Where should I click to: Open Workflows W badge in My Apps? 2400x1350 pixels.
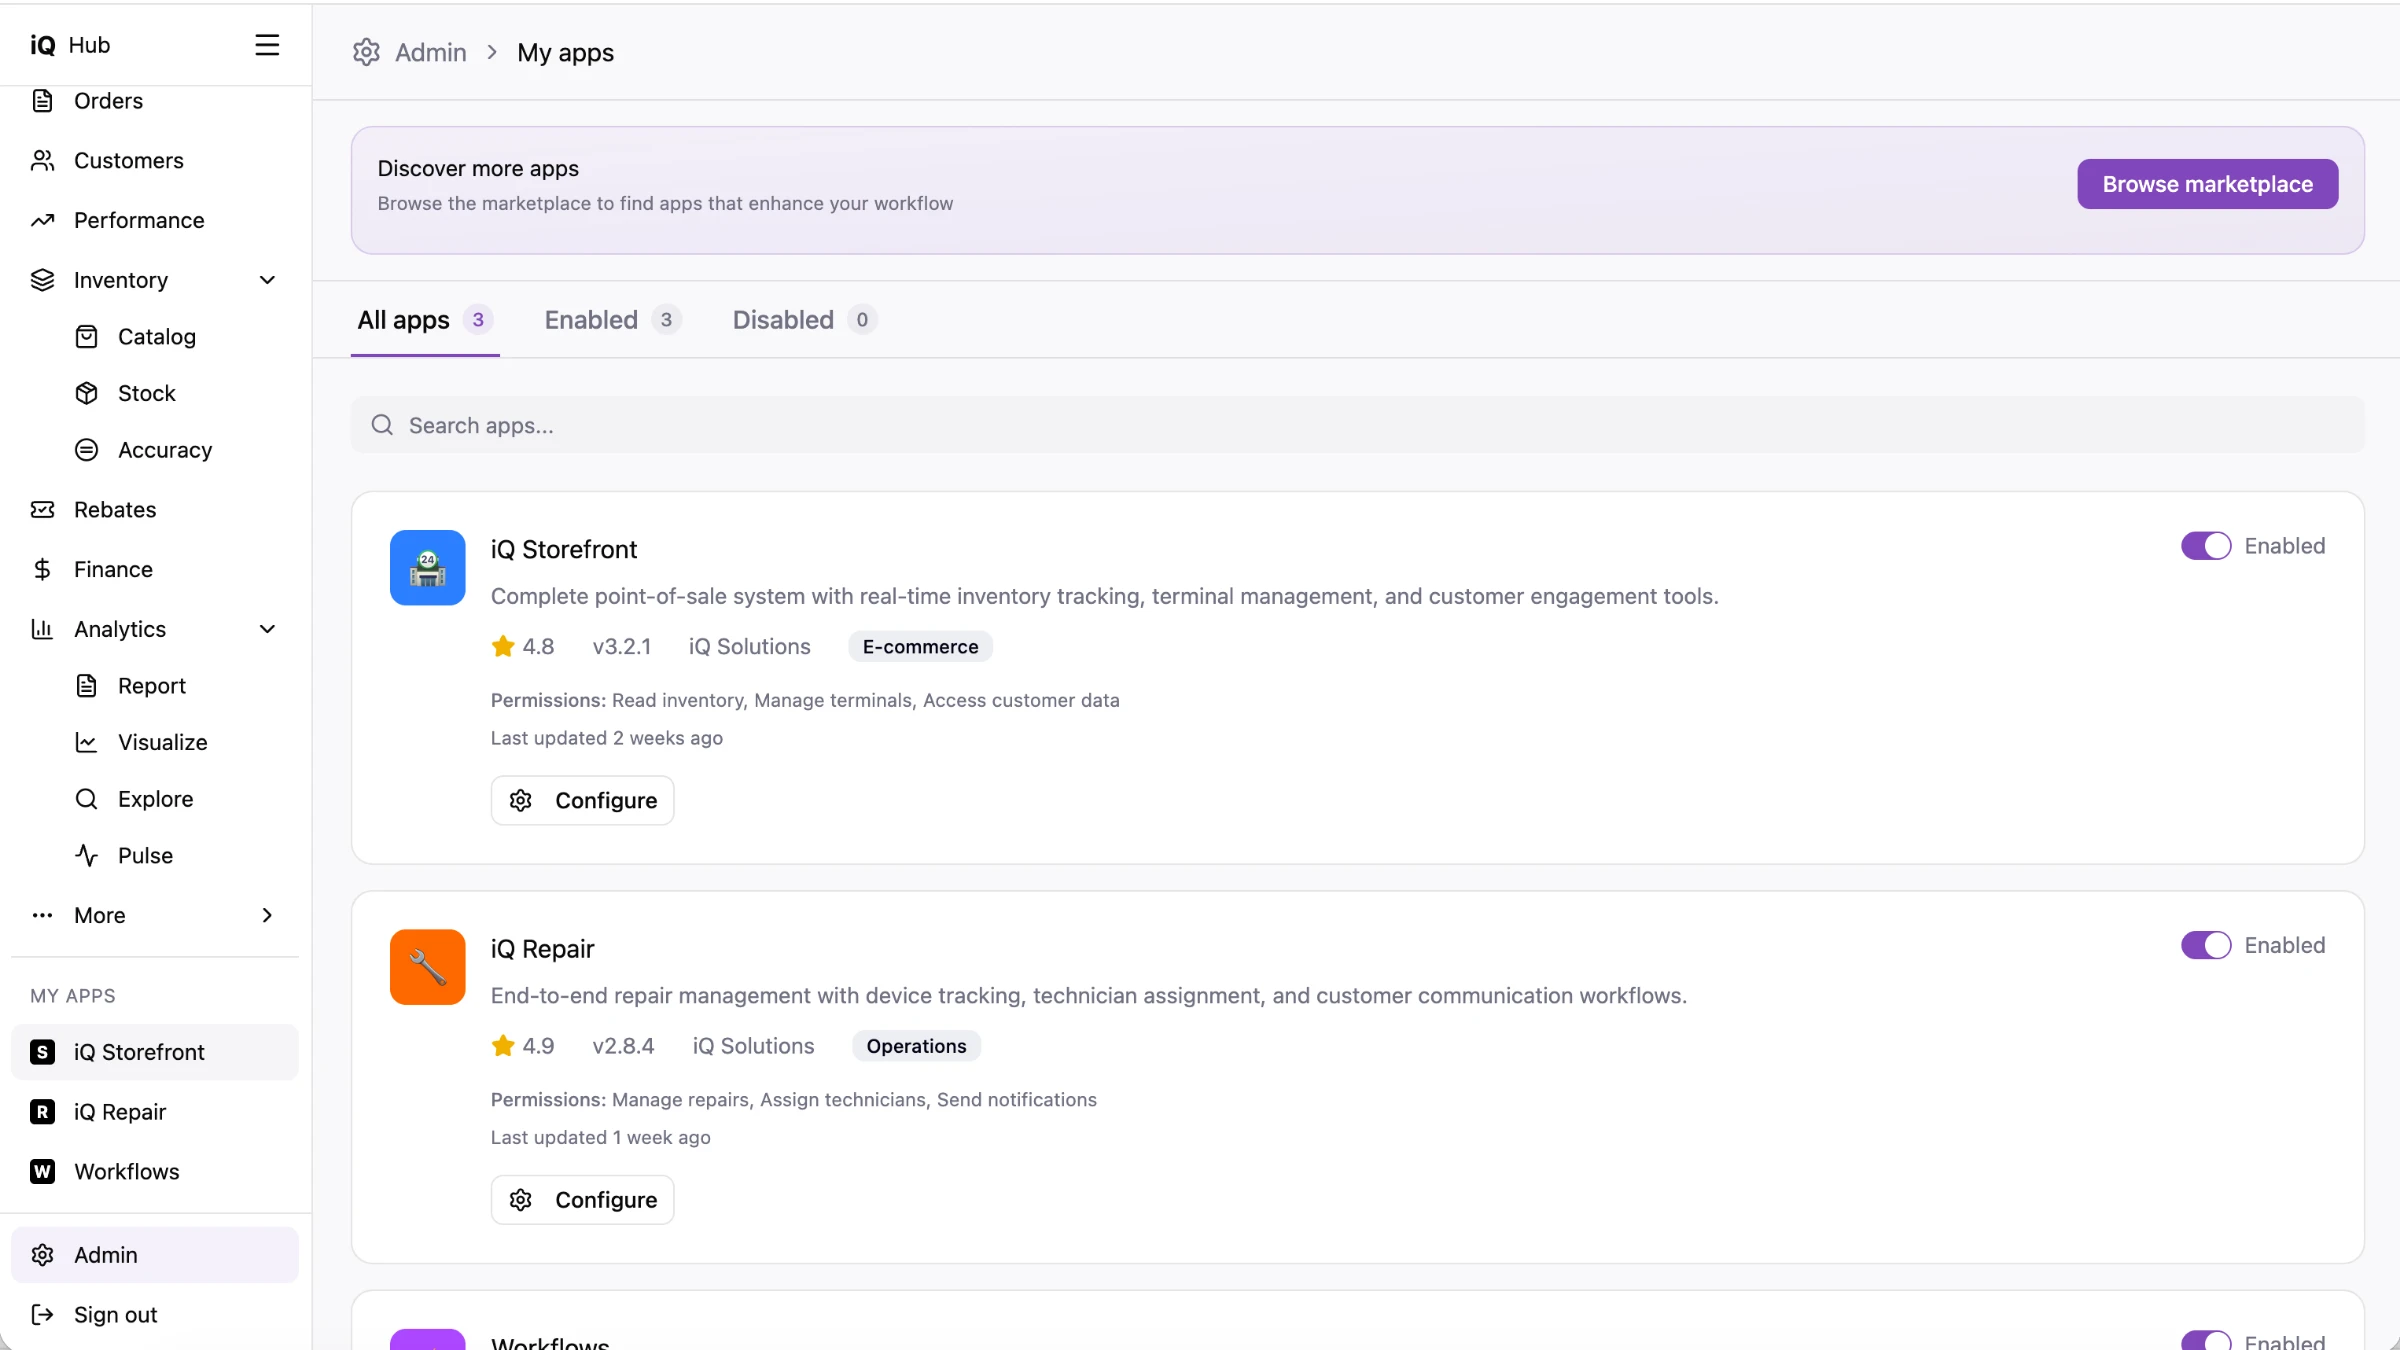click(x=42, y=1171)
